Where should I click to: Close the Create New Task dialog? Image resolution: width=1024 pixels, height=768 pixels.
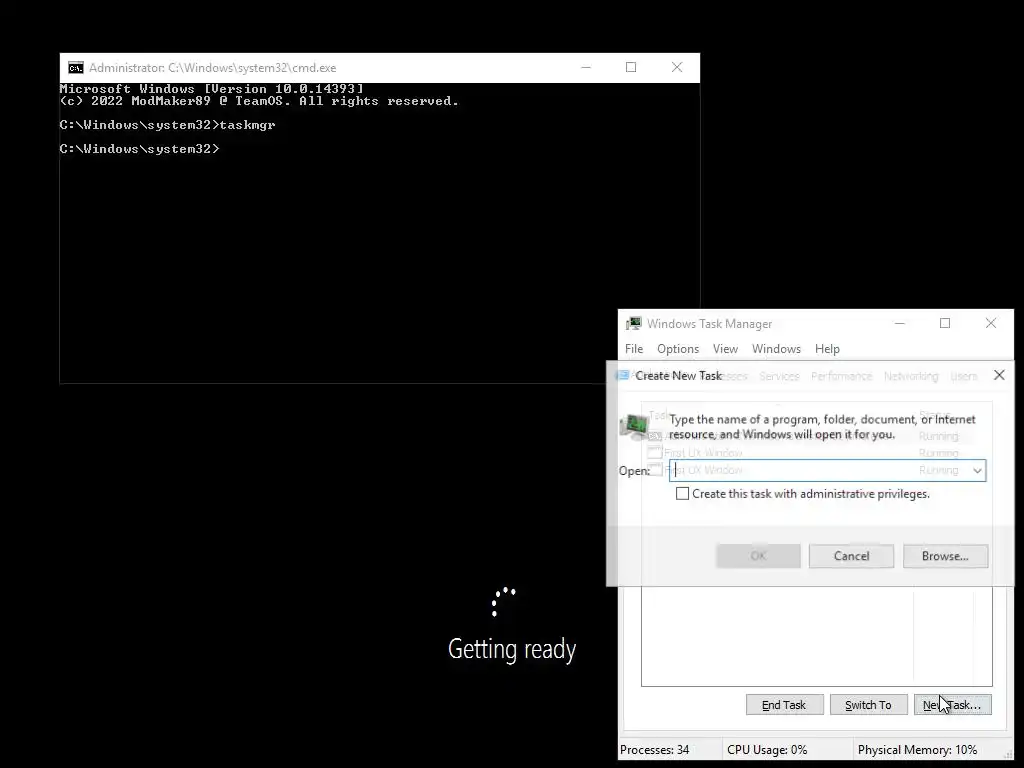[999, 375]
